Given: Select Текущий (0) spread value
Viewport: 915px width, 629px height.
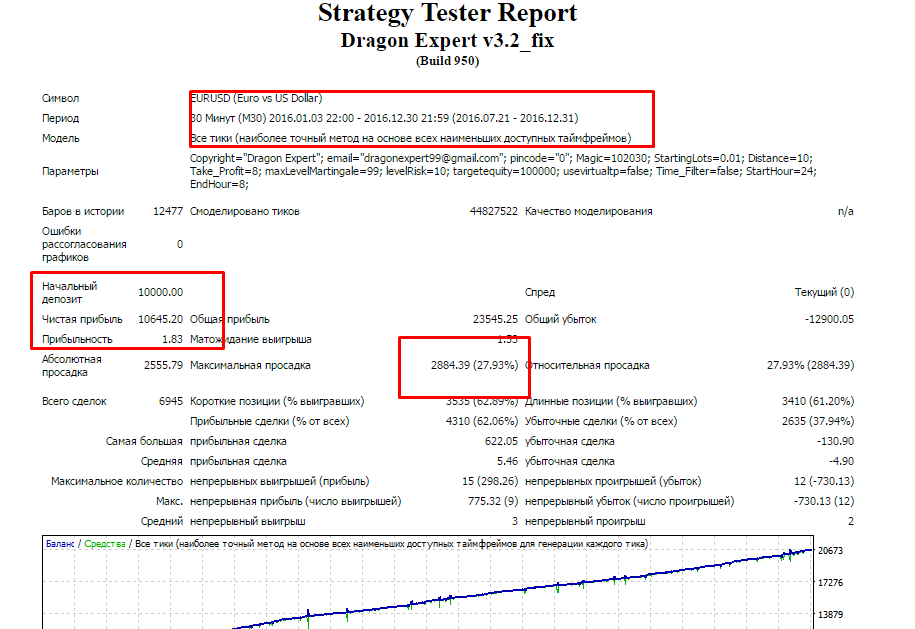Looking at the screenshot, I should tap(824, 292).
